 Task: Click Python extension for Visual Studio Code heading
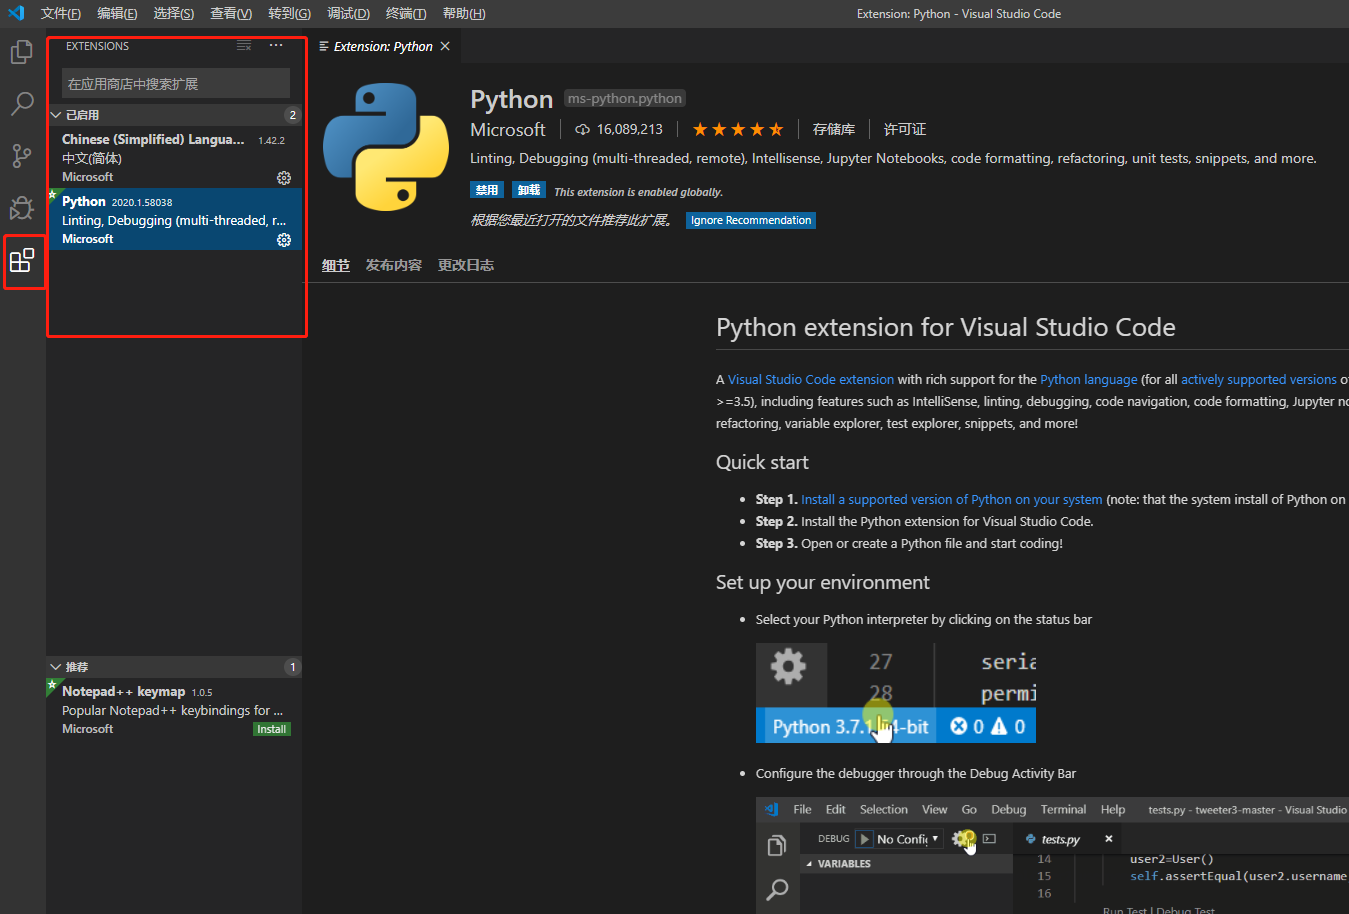coord(946,327)
